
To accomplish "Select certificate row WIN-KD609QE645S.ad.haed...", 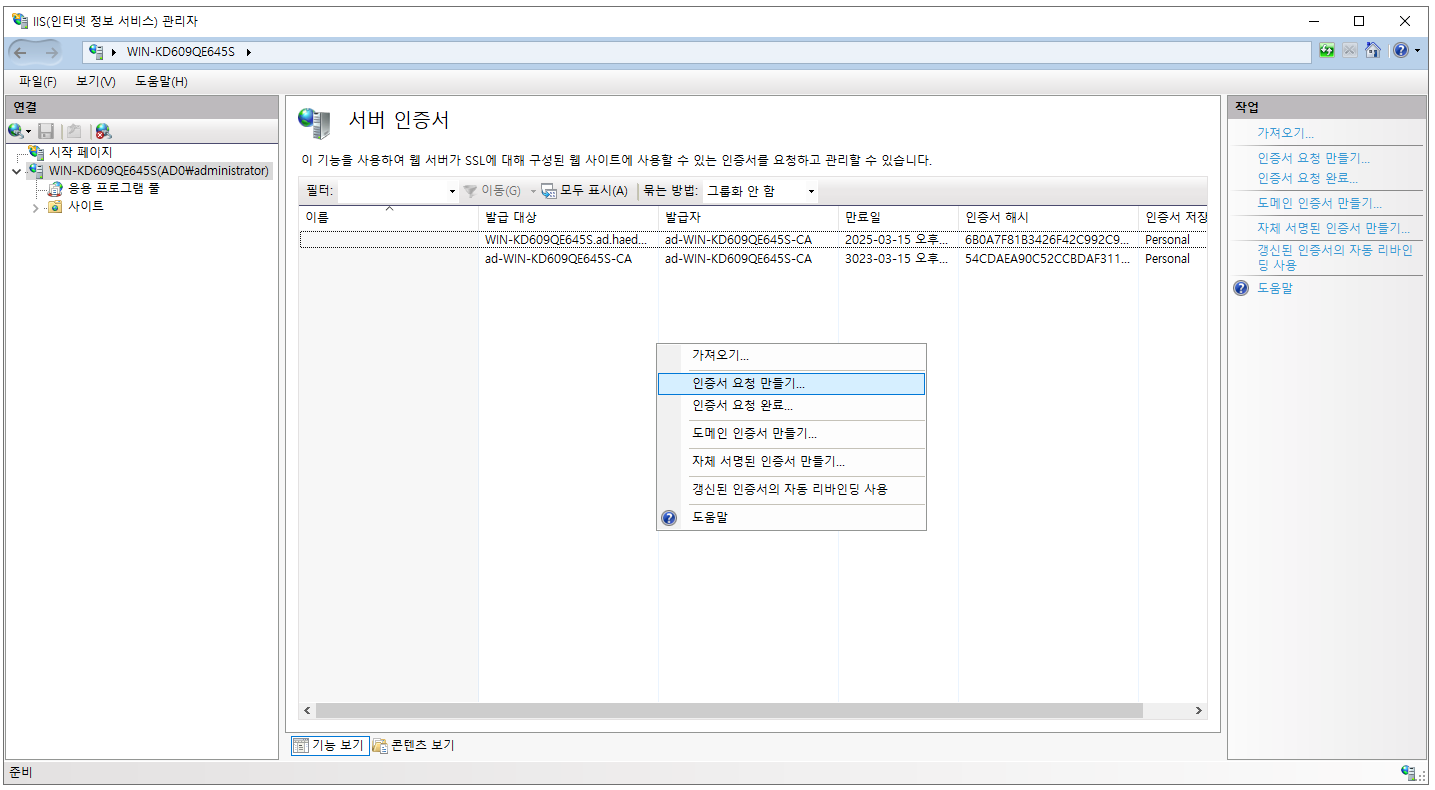I will [752, 240].
